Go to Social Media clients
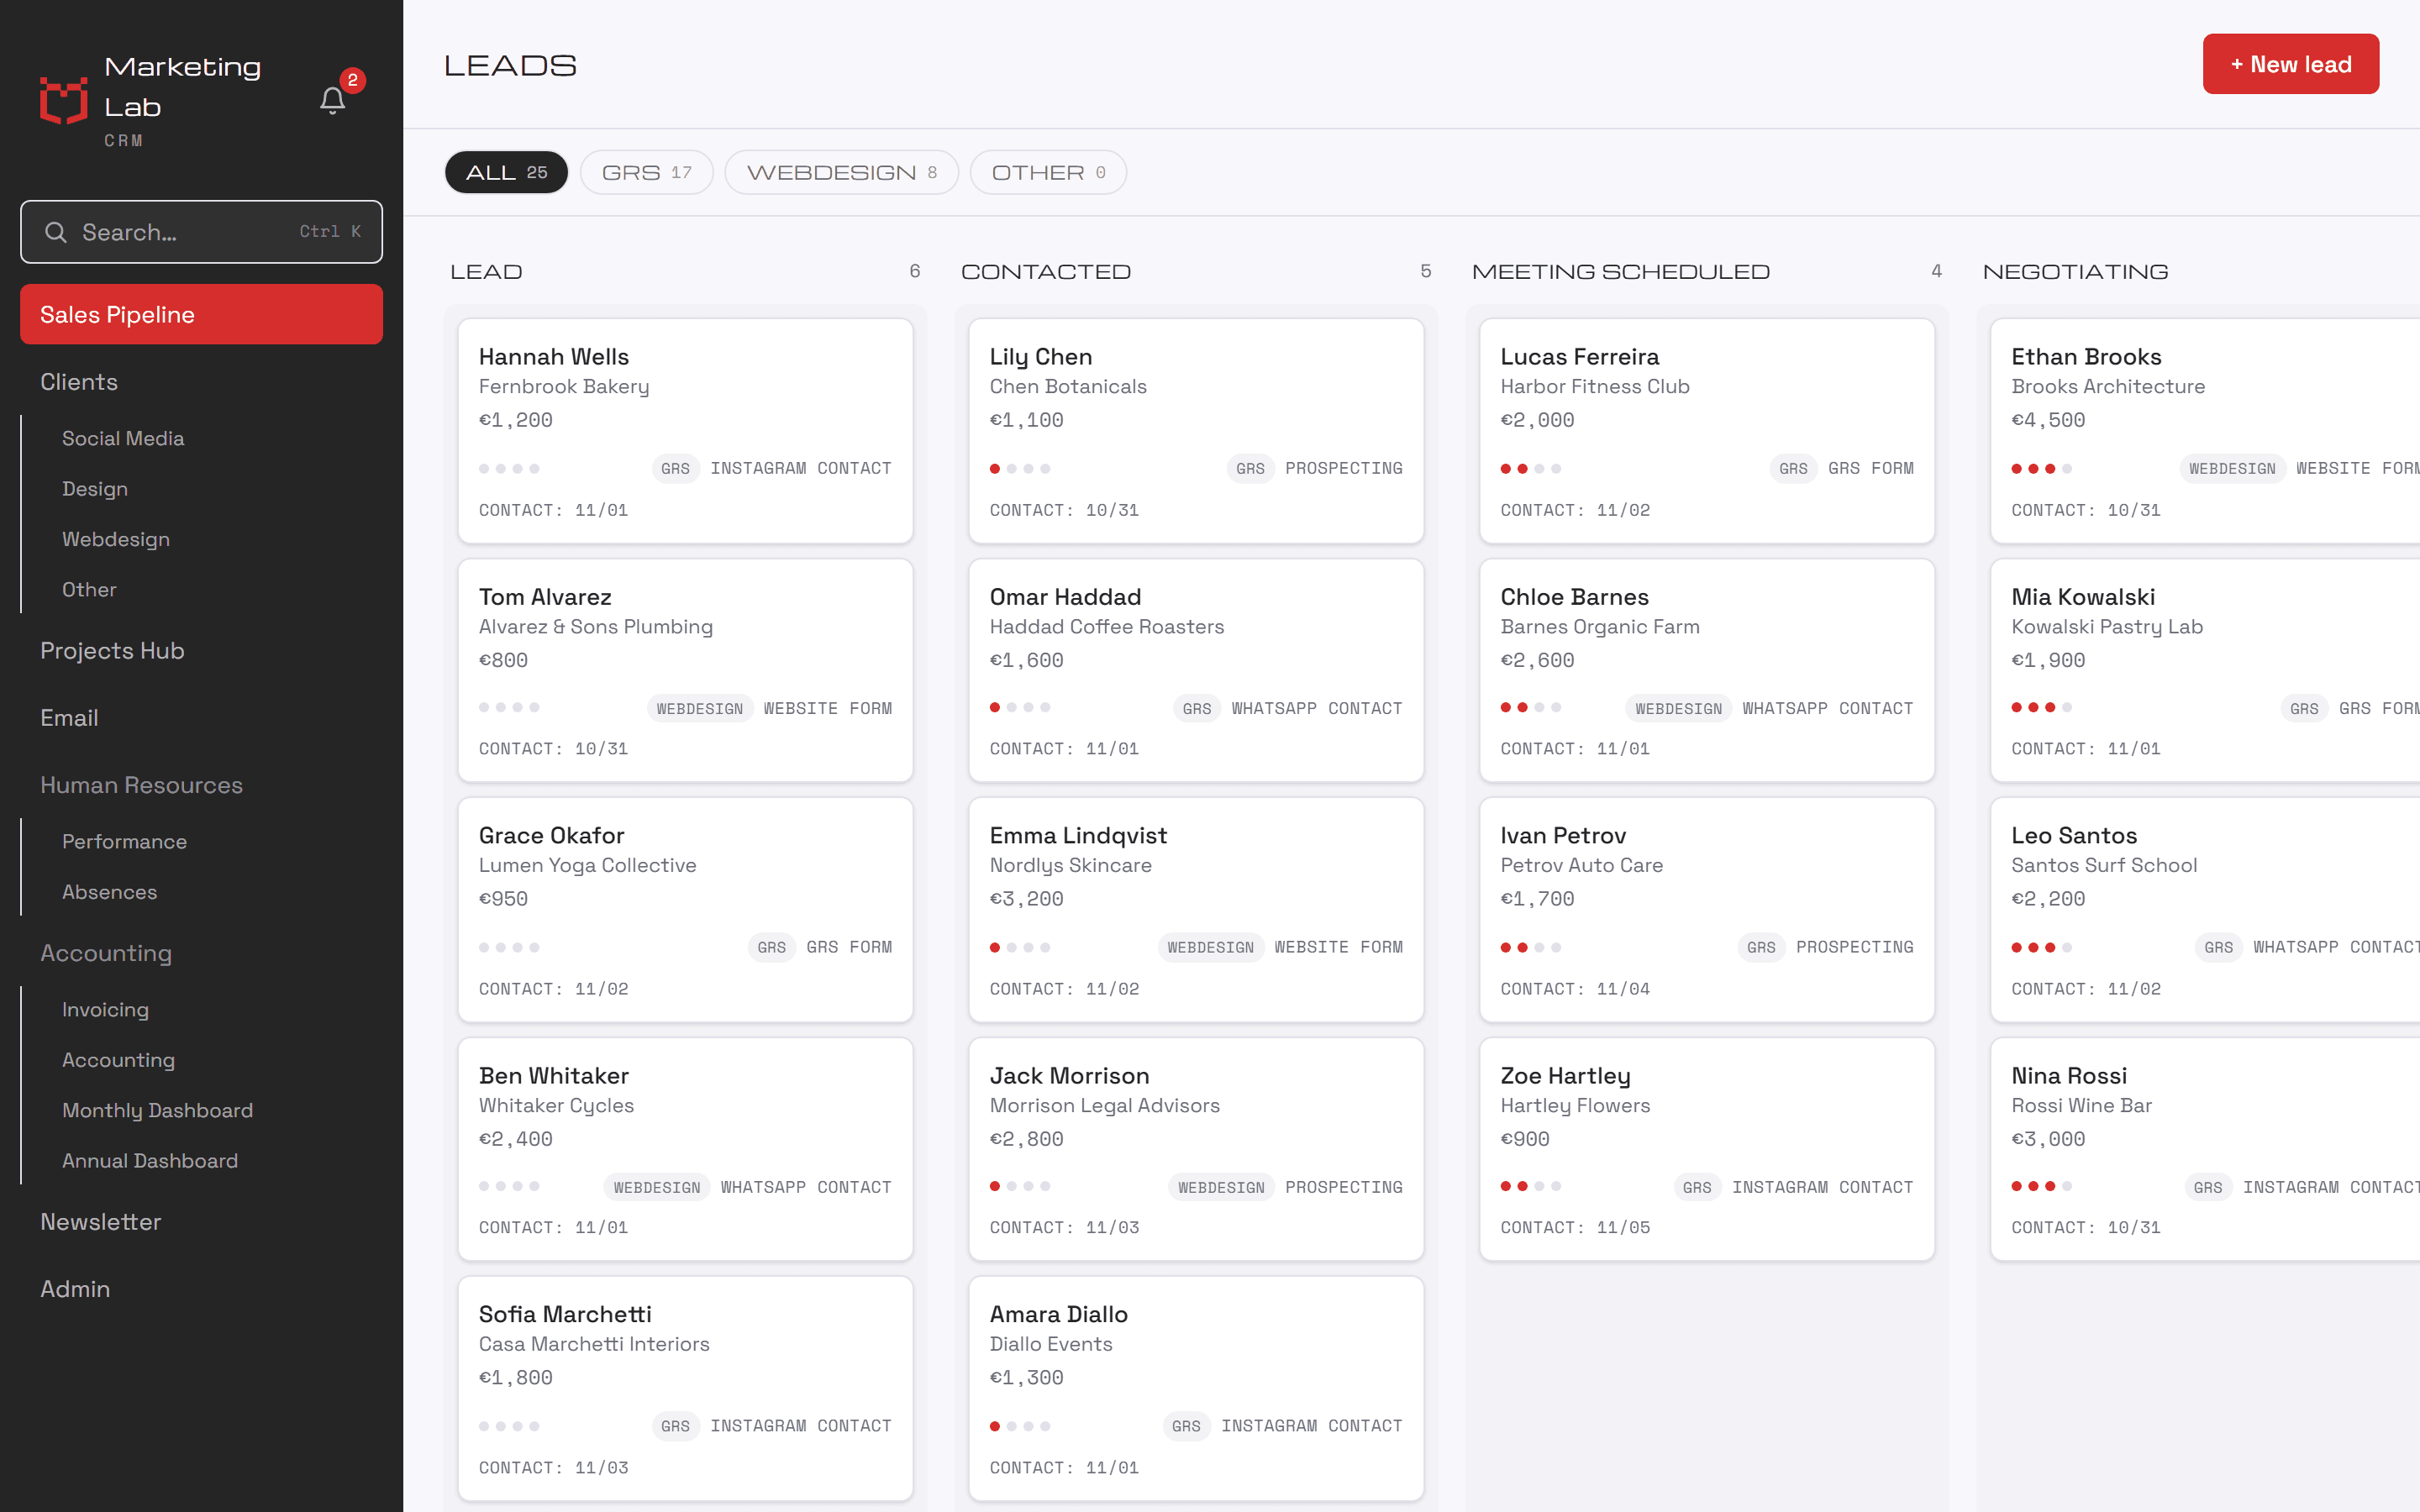The image size is (2420, 1512). [123, 438]
